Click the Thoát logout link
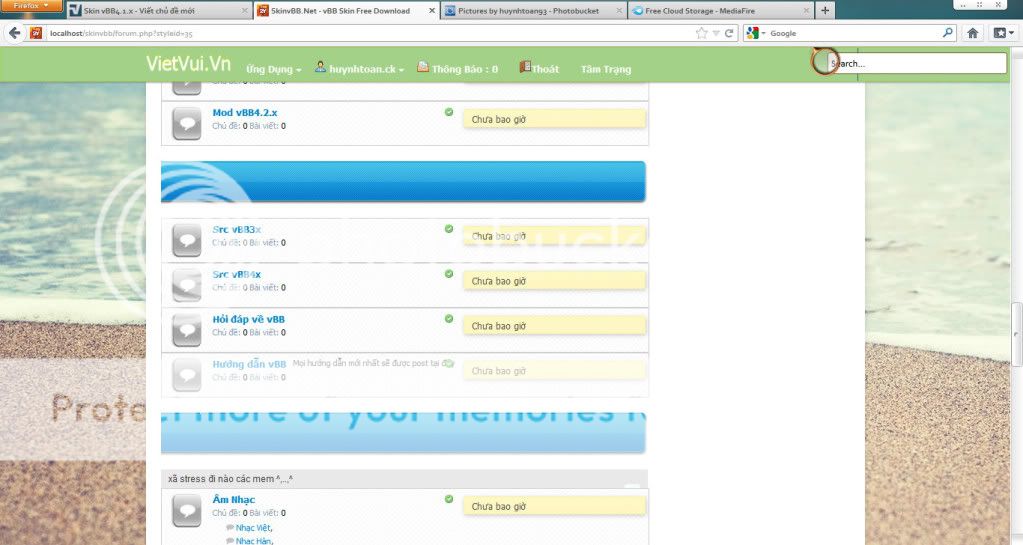This screenshot has height=545, width=1023. [x=540, y=70]
